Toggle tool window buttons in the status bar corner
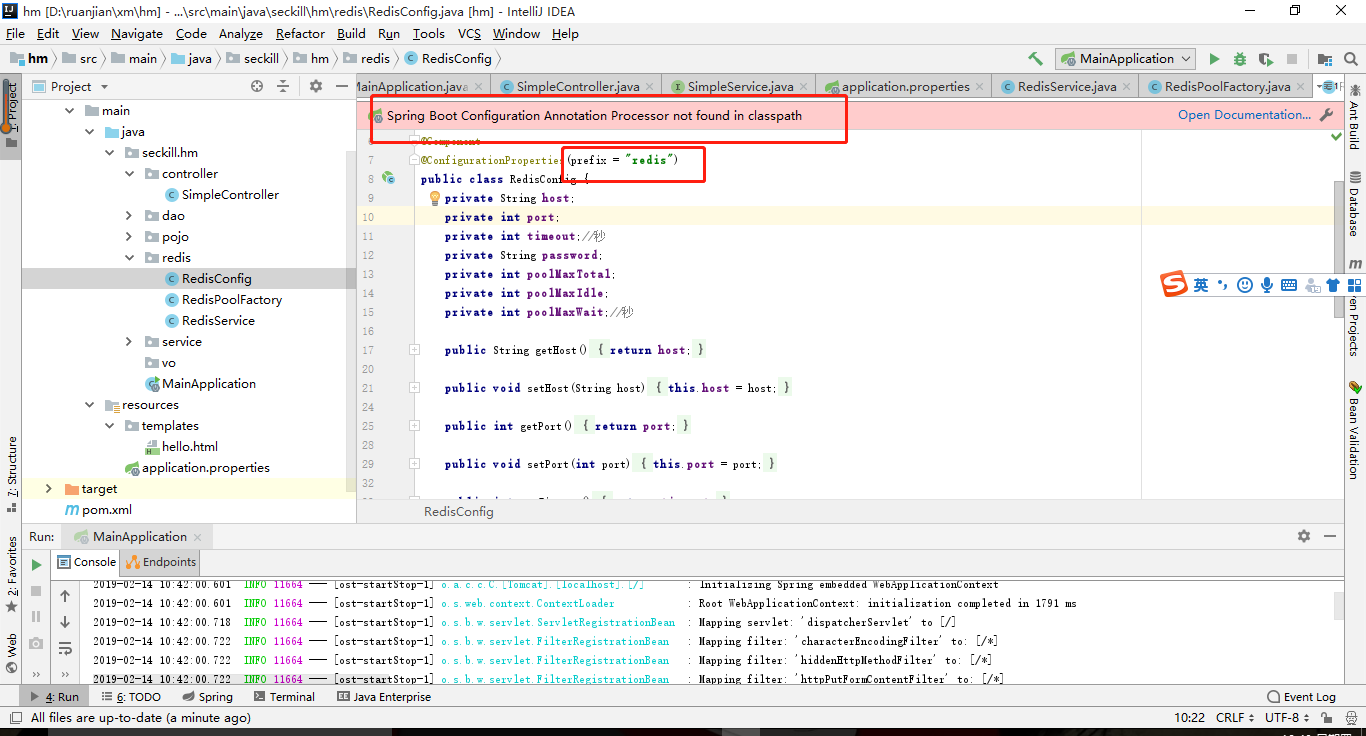Viewport: 1366px width, 736px height. (x=15, y=717)
